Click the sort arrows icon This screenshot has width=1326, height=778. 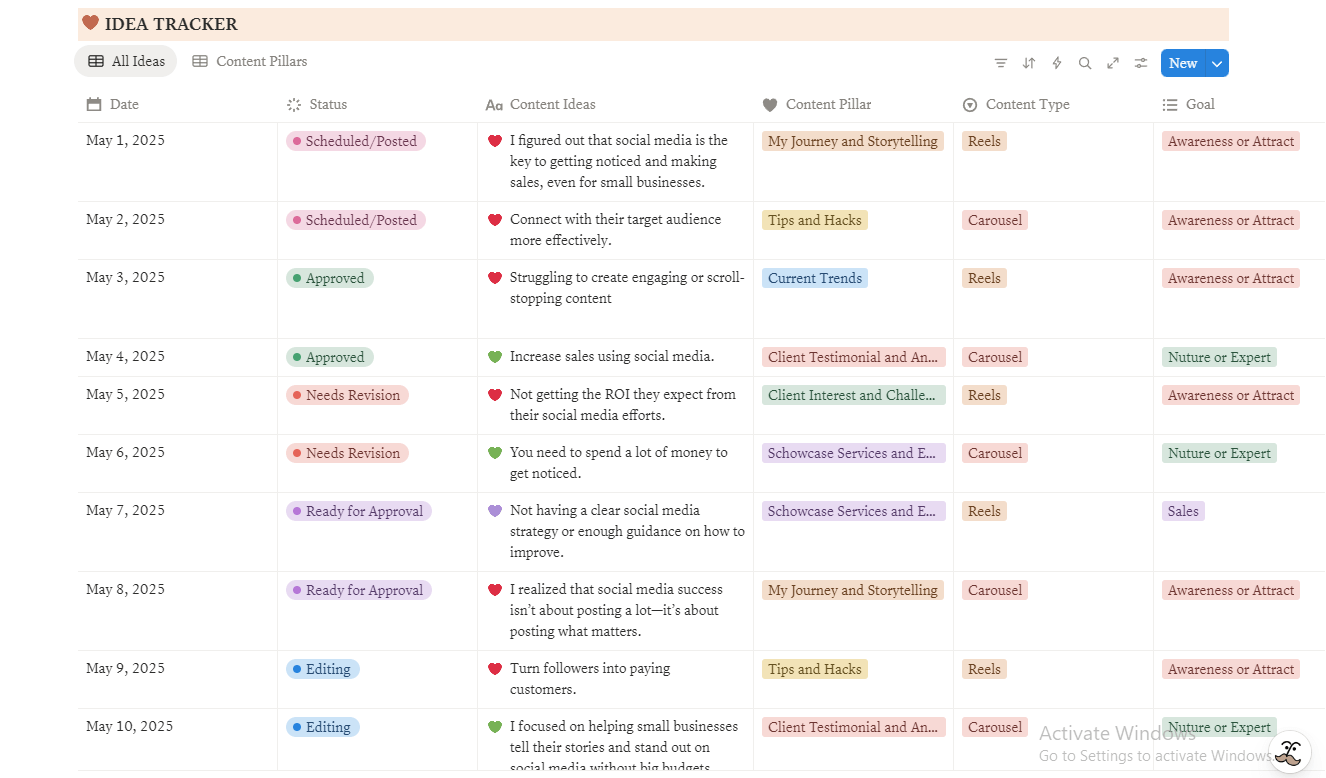[x=1028, y=63]
